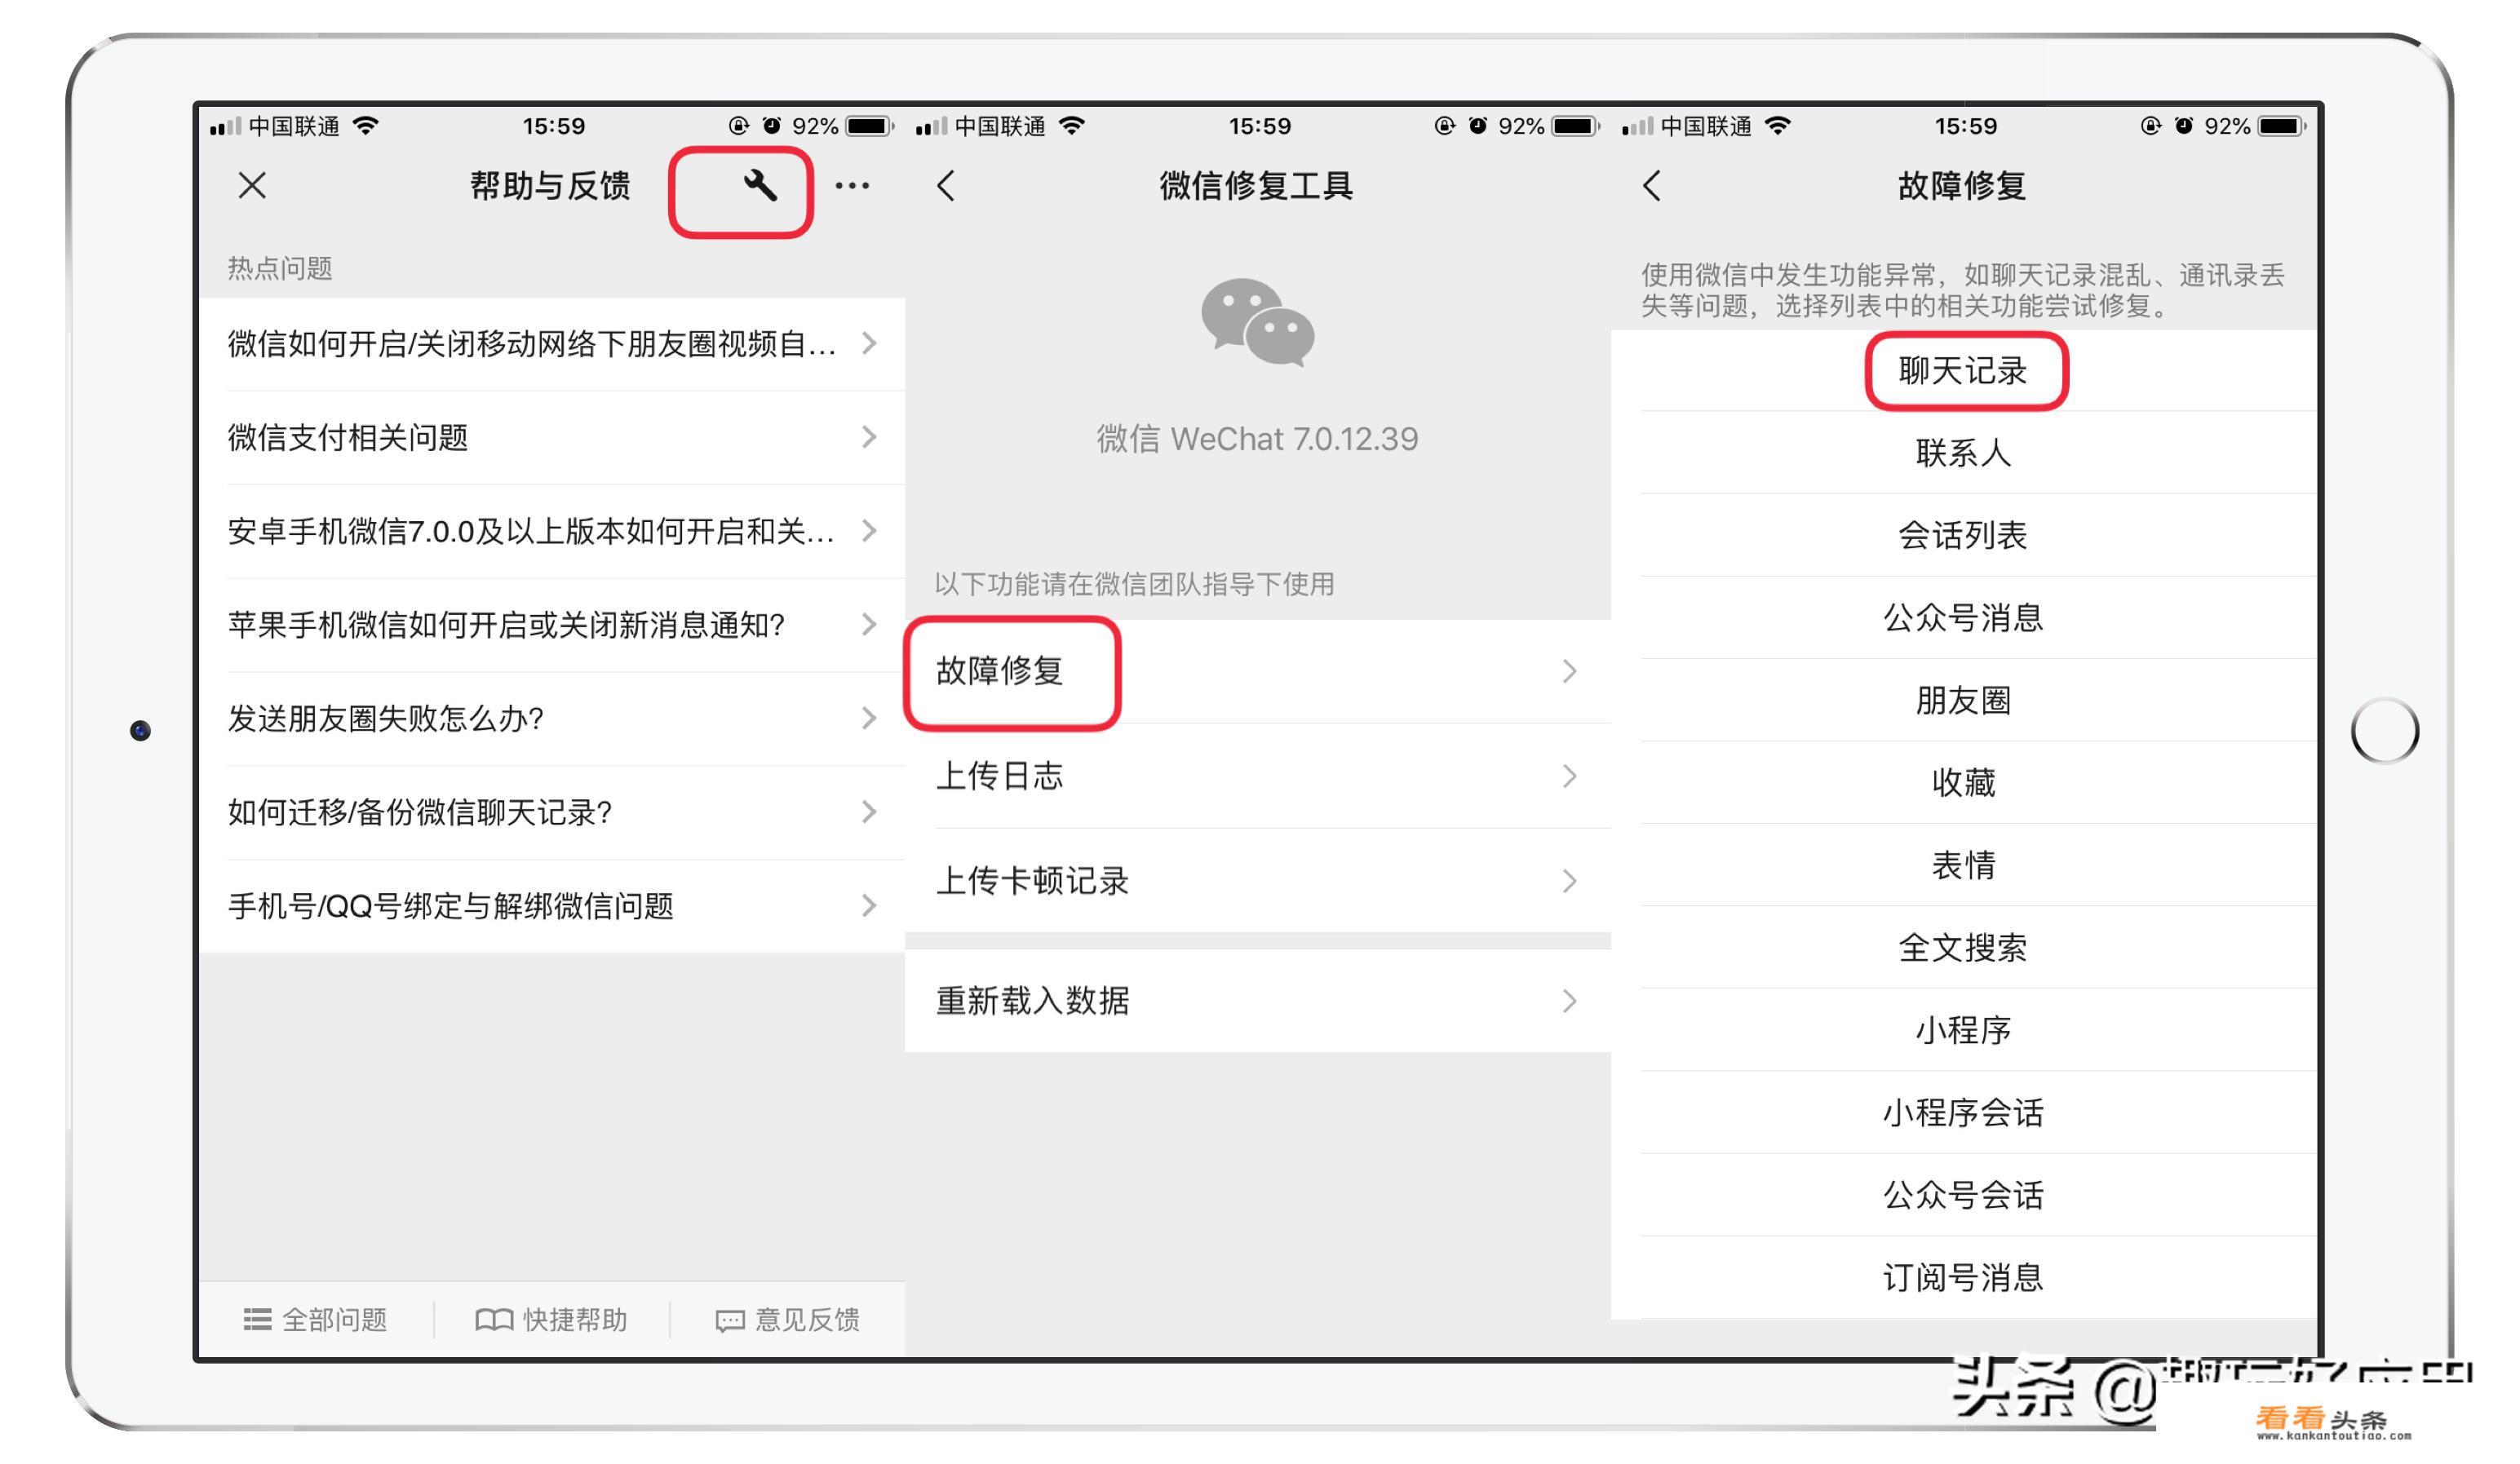Viewport: 2520px width, 1464px height.
Task: Switch to 意见反馈 tab
Action: tap(788, 1320)
